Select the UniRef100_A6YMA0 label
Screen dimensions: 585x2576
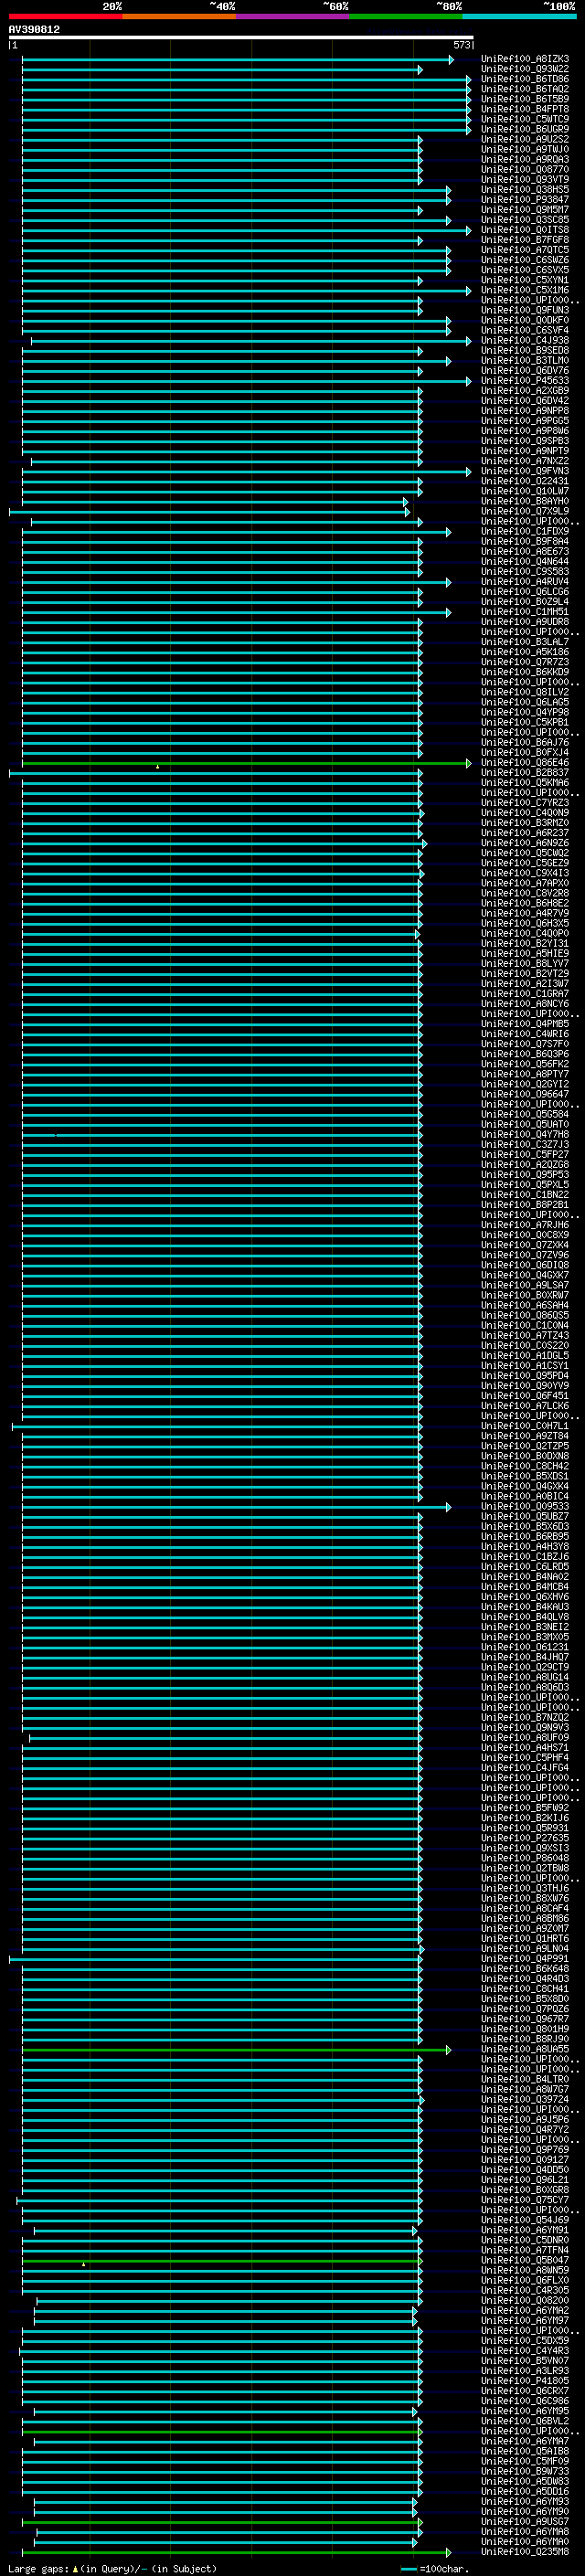pyautogui.click(x=525, y=2541)
